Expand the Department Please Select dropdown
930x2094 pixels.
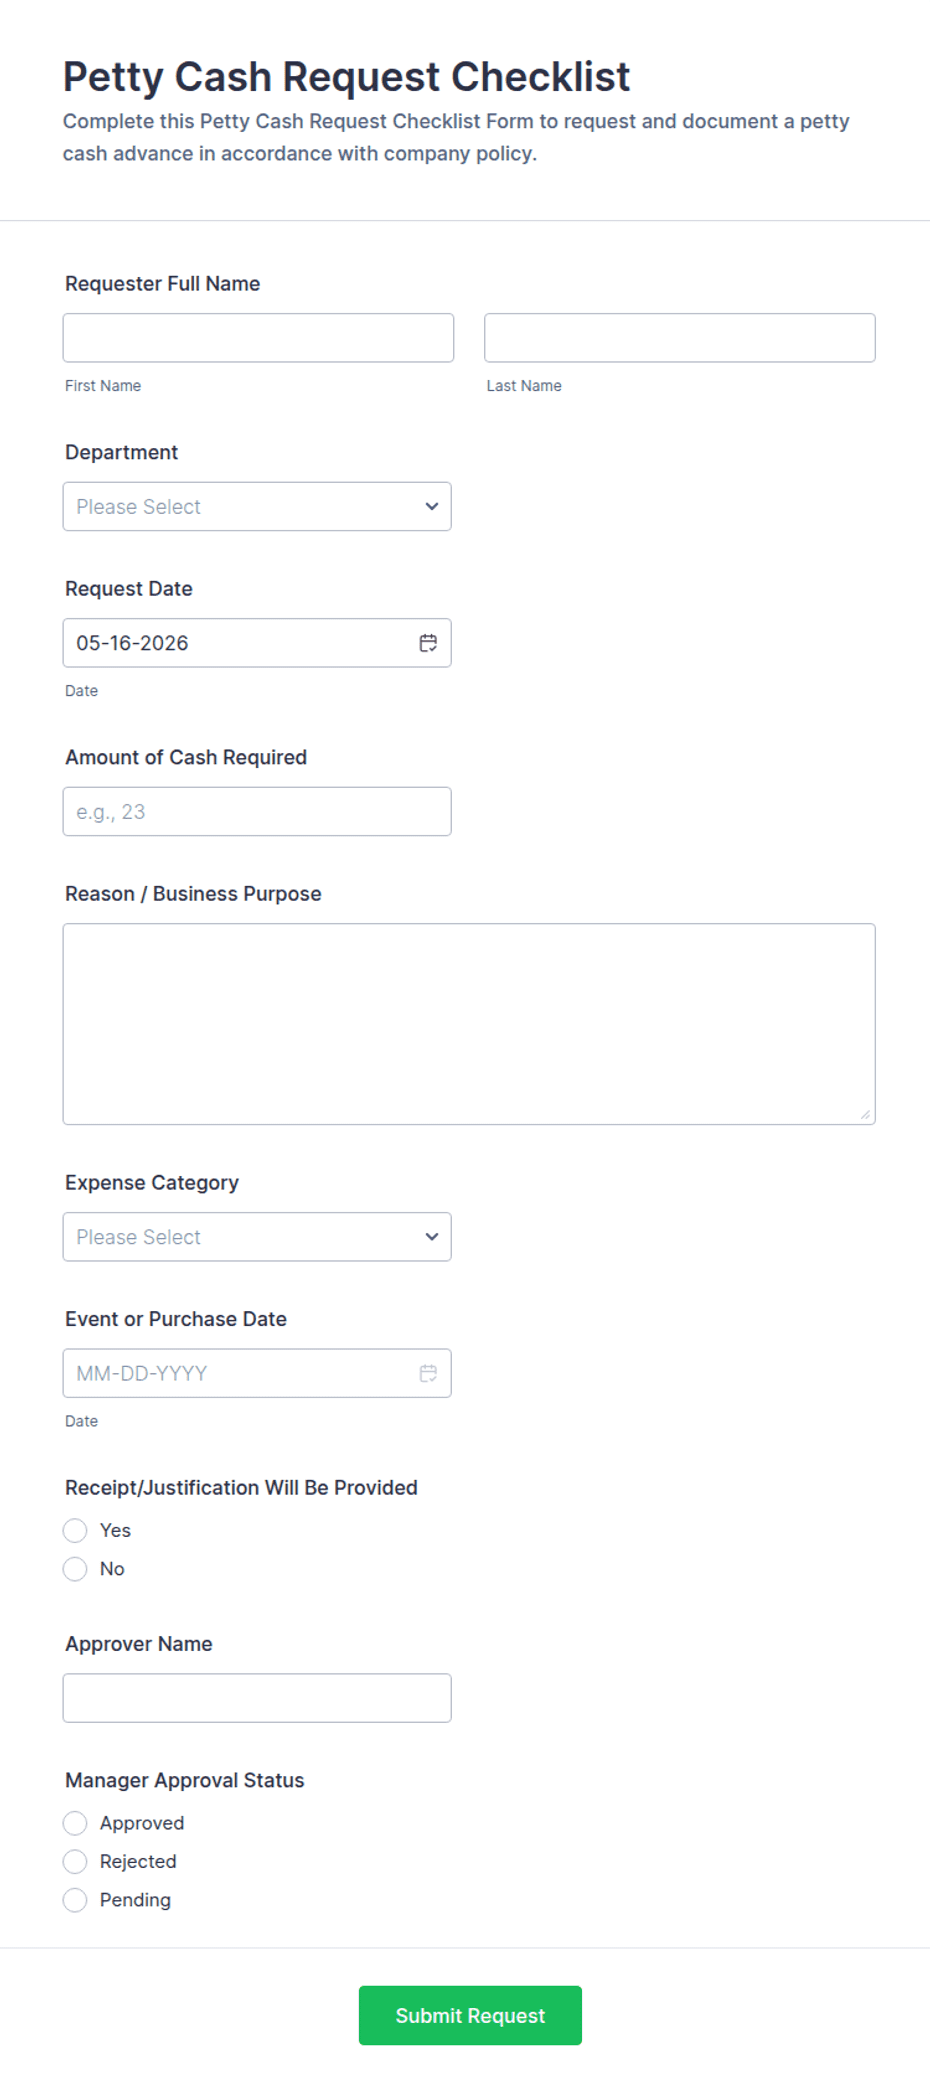(257, 506)
